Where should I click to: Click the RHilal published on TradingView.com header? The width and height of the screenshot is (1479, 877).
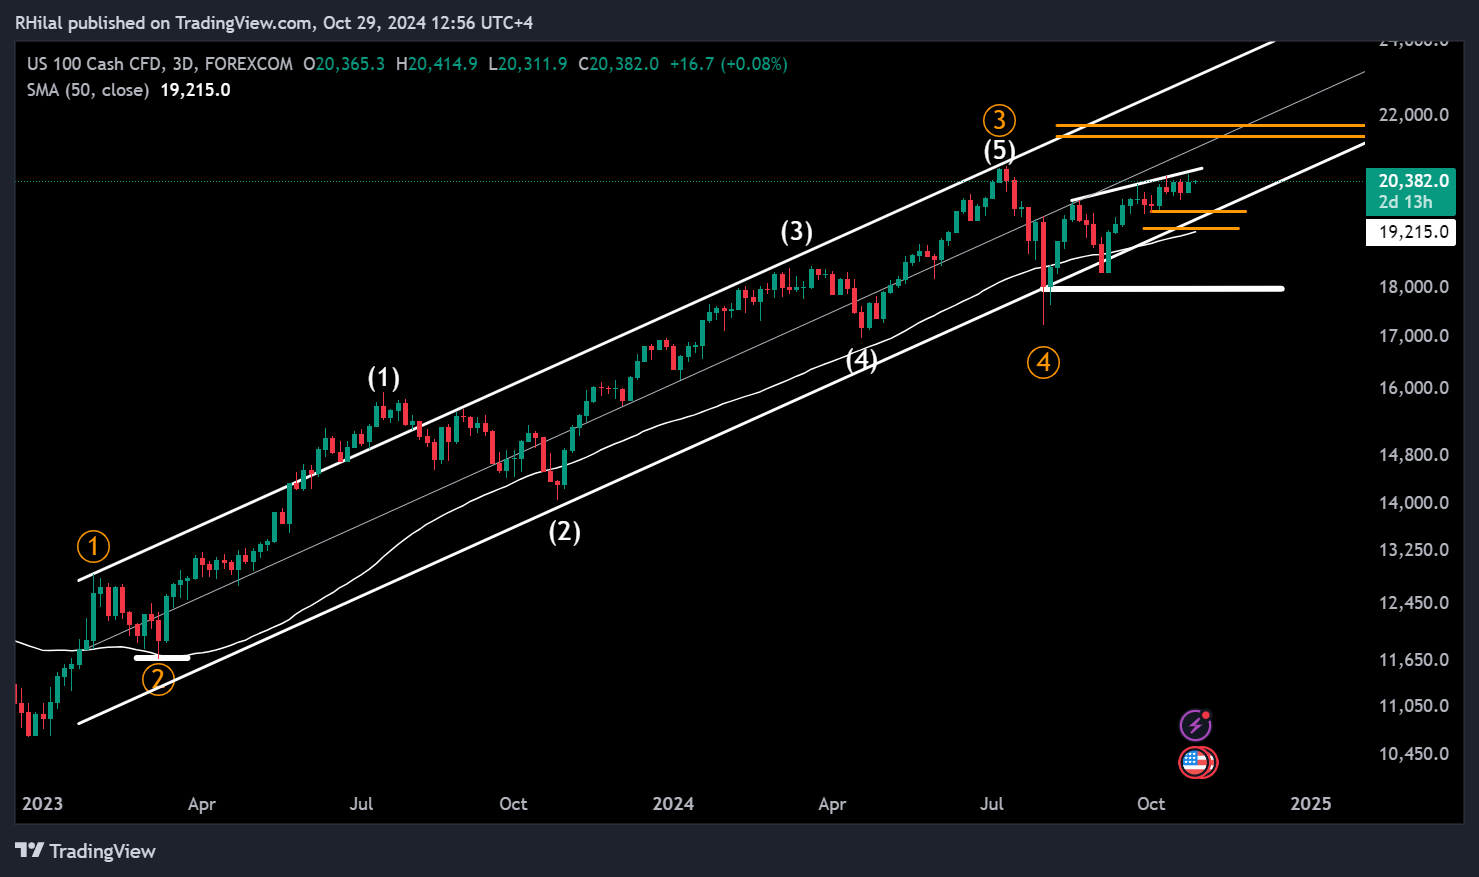pos(274,22)
